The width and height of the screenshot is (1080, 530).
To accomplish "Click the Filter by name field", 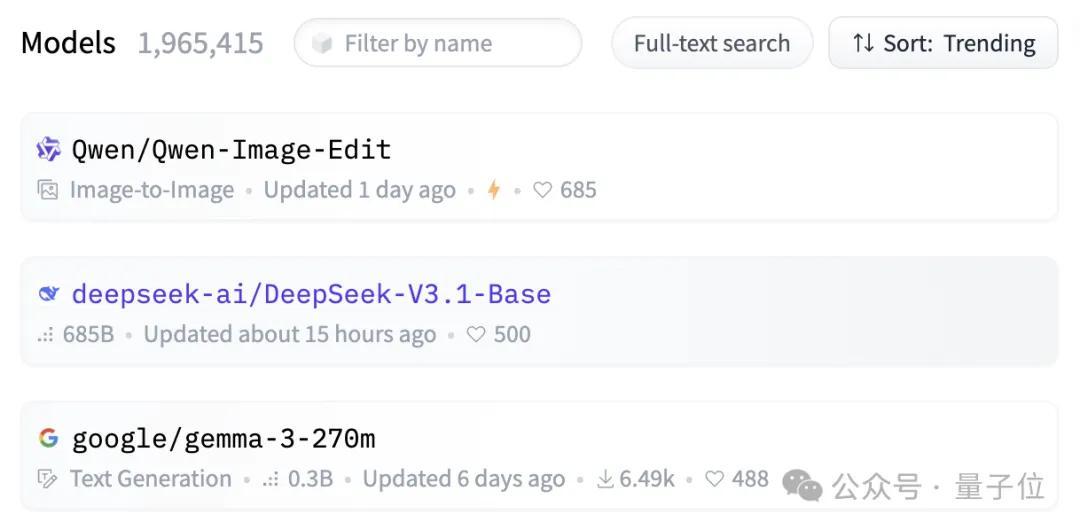I will 438,43.
